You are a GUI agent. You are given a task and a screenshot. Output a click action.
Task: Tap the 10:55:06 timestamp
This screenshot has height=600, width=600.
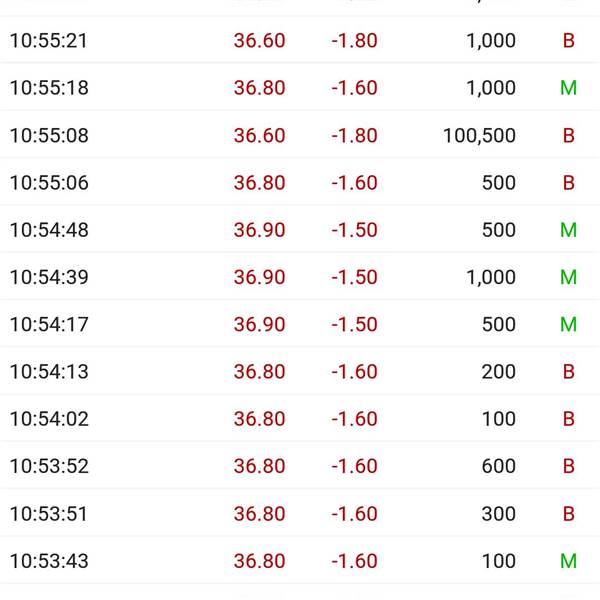(49, 183)
